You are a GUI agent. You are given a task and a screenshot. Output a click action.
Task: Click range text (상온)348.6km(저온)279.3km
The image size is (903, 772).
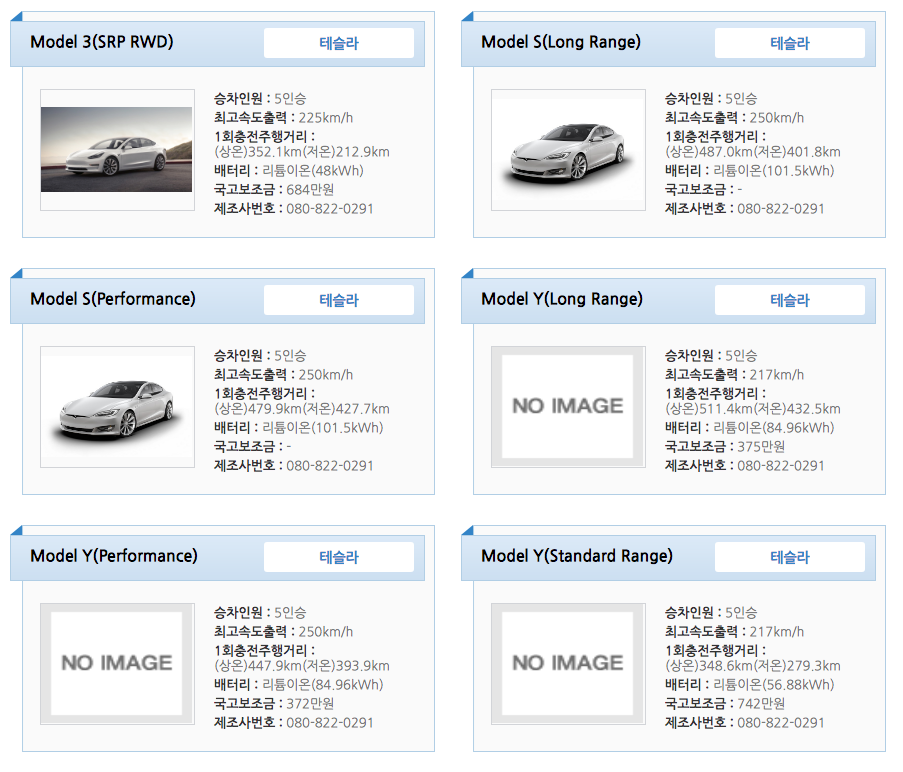(x=753, y=665)
